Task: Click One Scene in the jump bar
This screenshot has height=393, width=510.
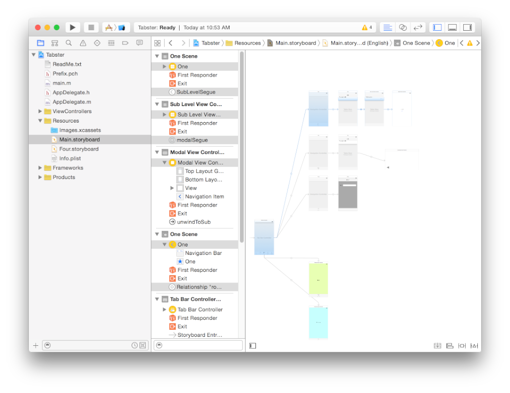Action: coord(412,43)
